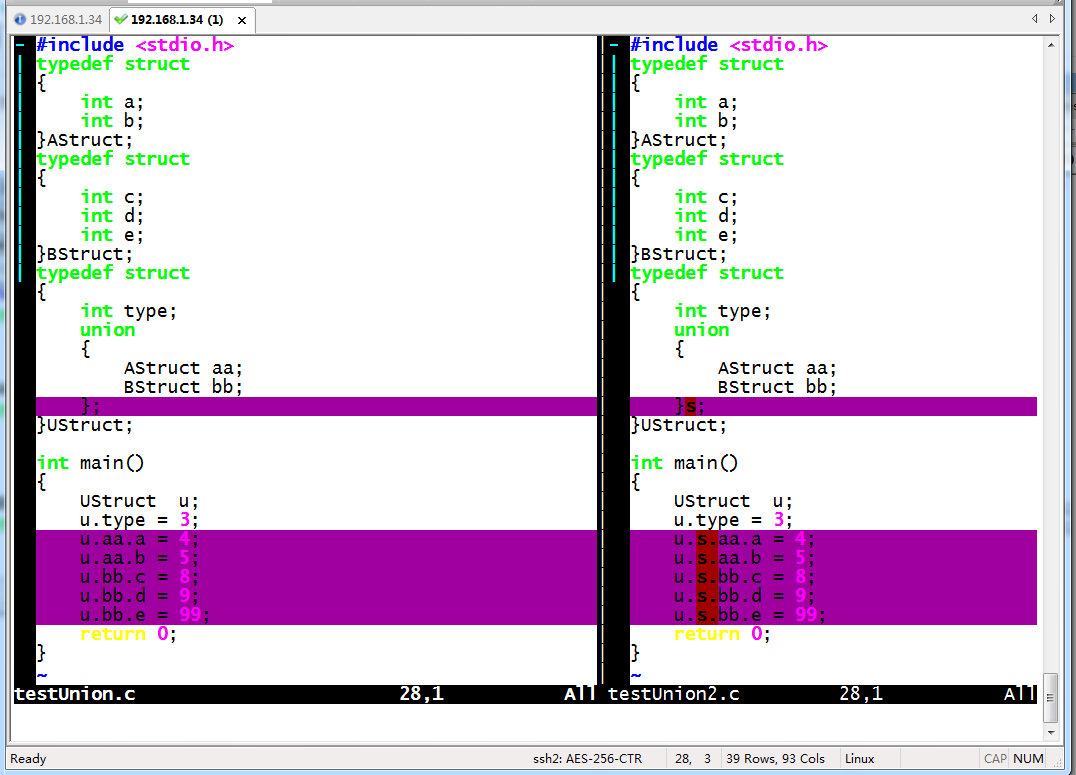Close the 192.168.1.34 (1) tab
Screen dimensions: 1076x775
tap(241, 20)
